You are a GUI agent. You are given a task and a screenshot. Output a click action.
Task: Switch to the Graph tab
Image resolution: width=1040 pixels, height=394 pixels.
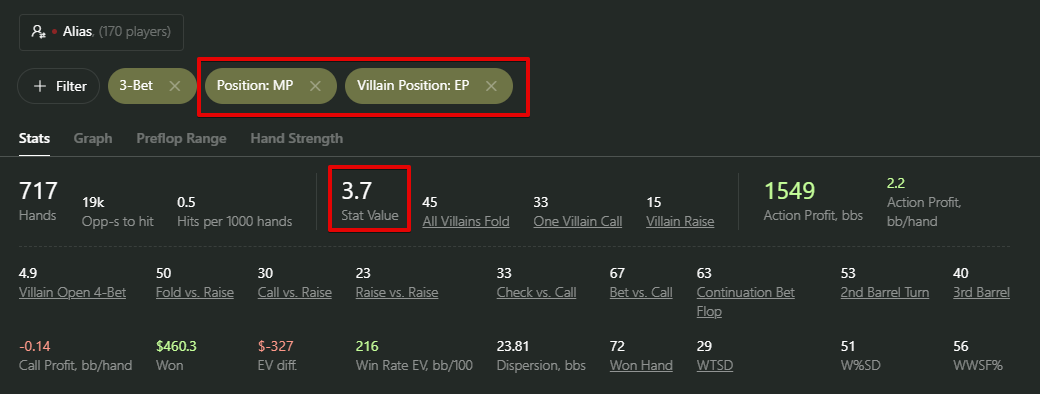pos(93,138)
